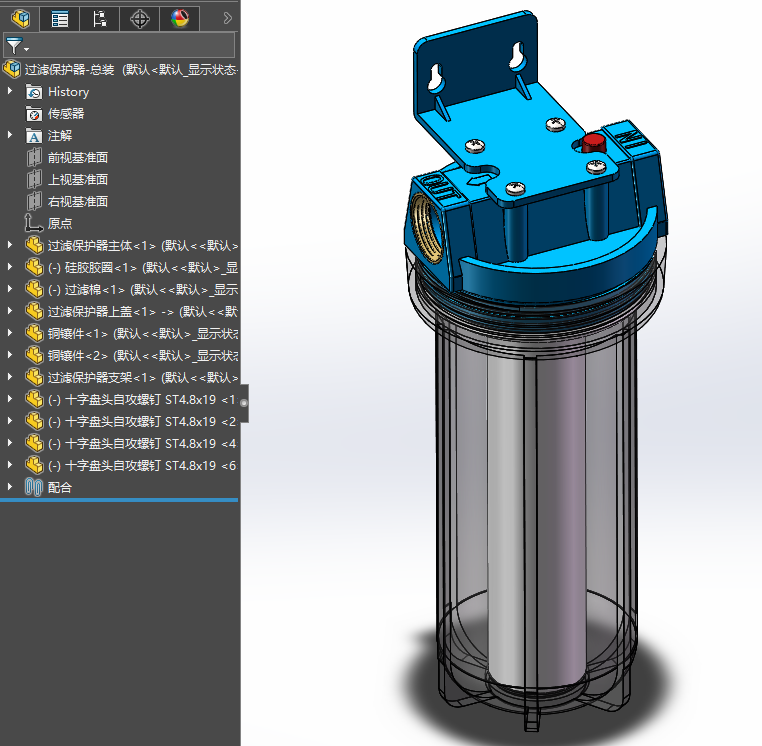Select the 右视基准面 label
762x746 pixels.
[78, 201]
